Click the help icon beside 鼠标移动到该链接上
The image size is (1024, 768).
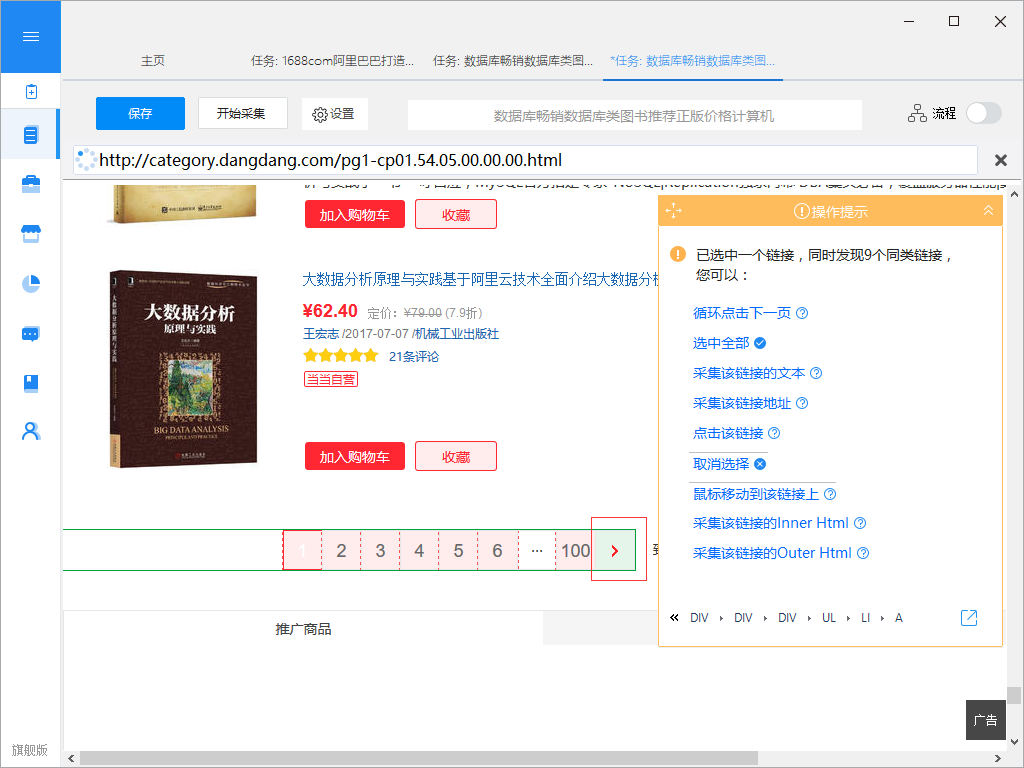pos(830,494)
